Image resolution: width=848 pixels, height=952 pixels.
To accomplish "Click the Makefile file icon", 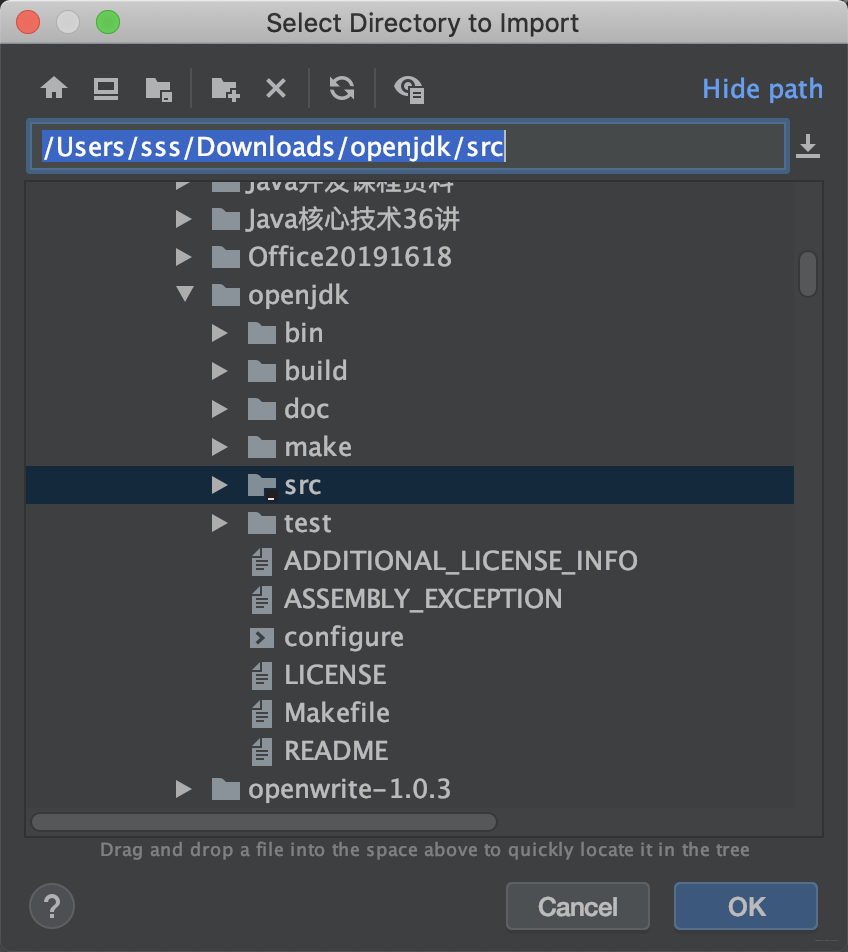I will [262, 713].
